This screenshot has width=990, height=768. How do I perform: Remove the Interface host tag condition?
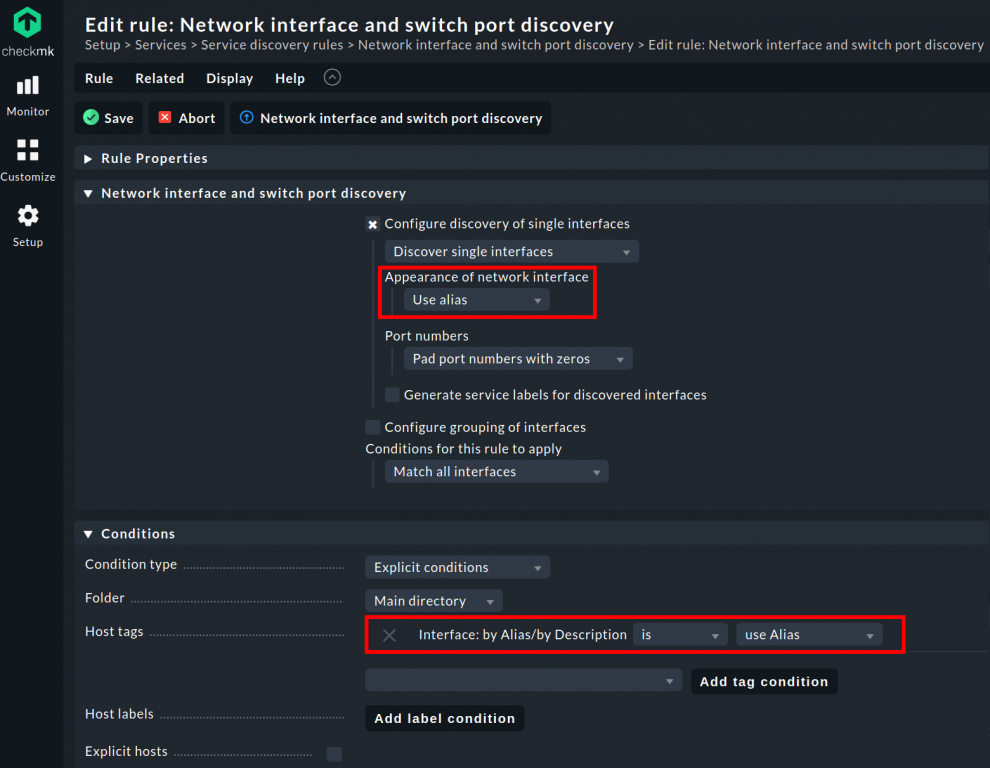(389, 634)
